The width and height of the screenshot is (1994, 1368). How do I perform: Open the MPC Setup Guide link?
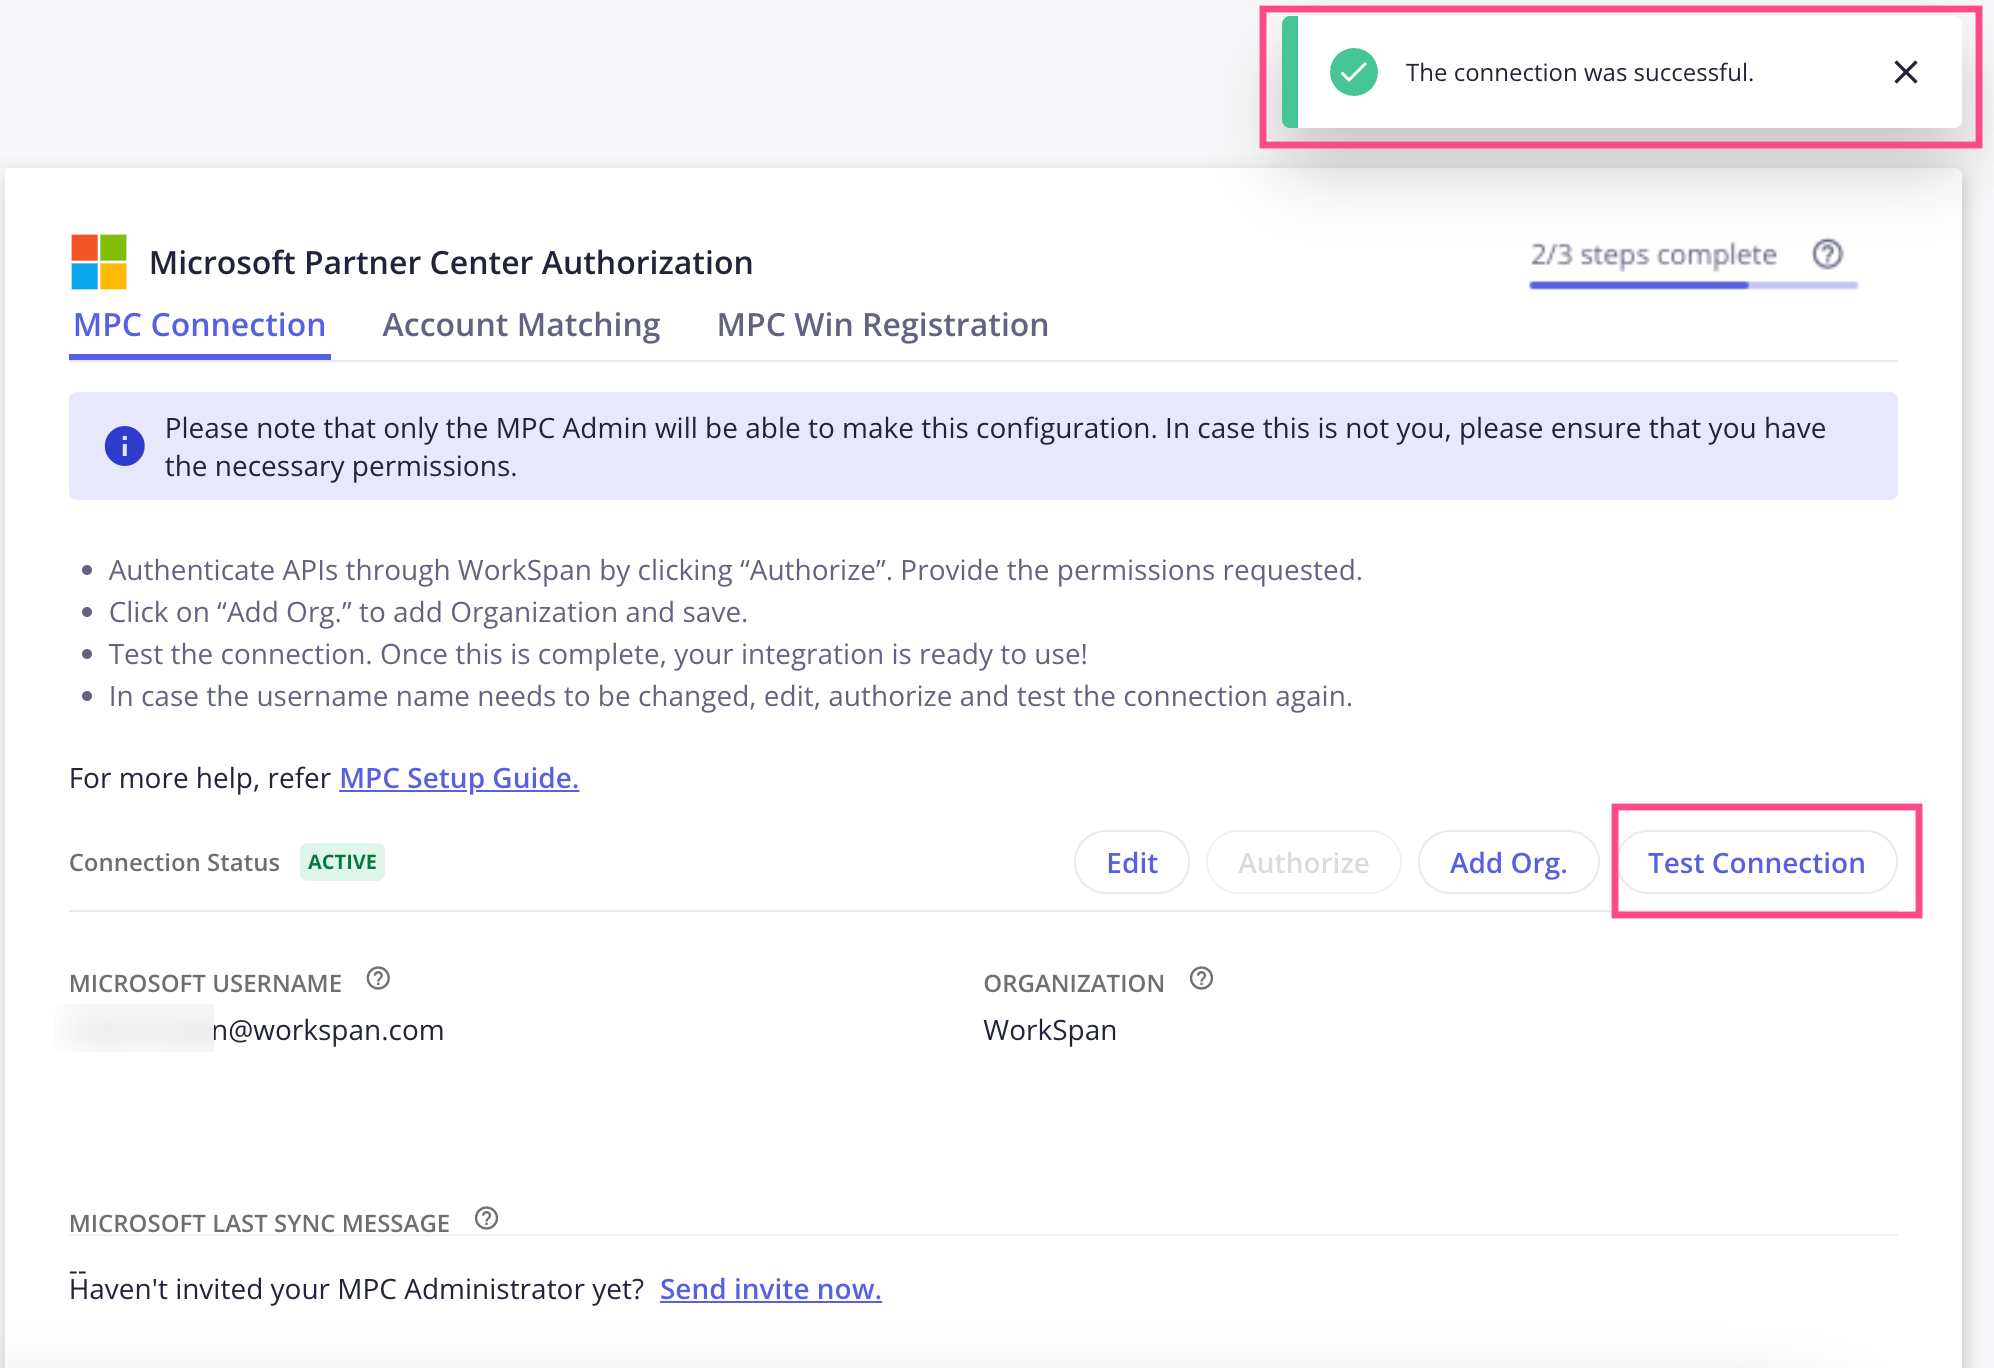tap(459, 778)
